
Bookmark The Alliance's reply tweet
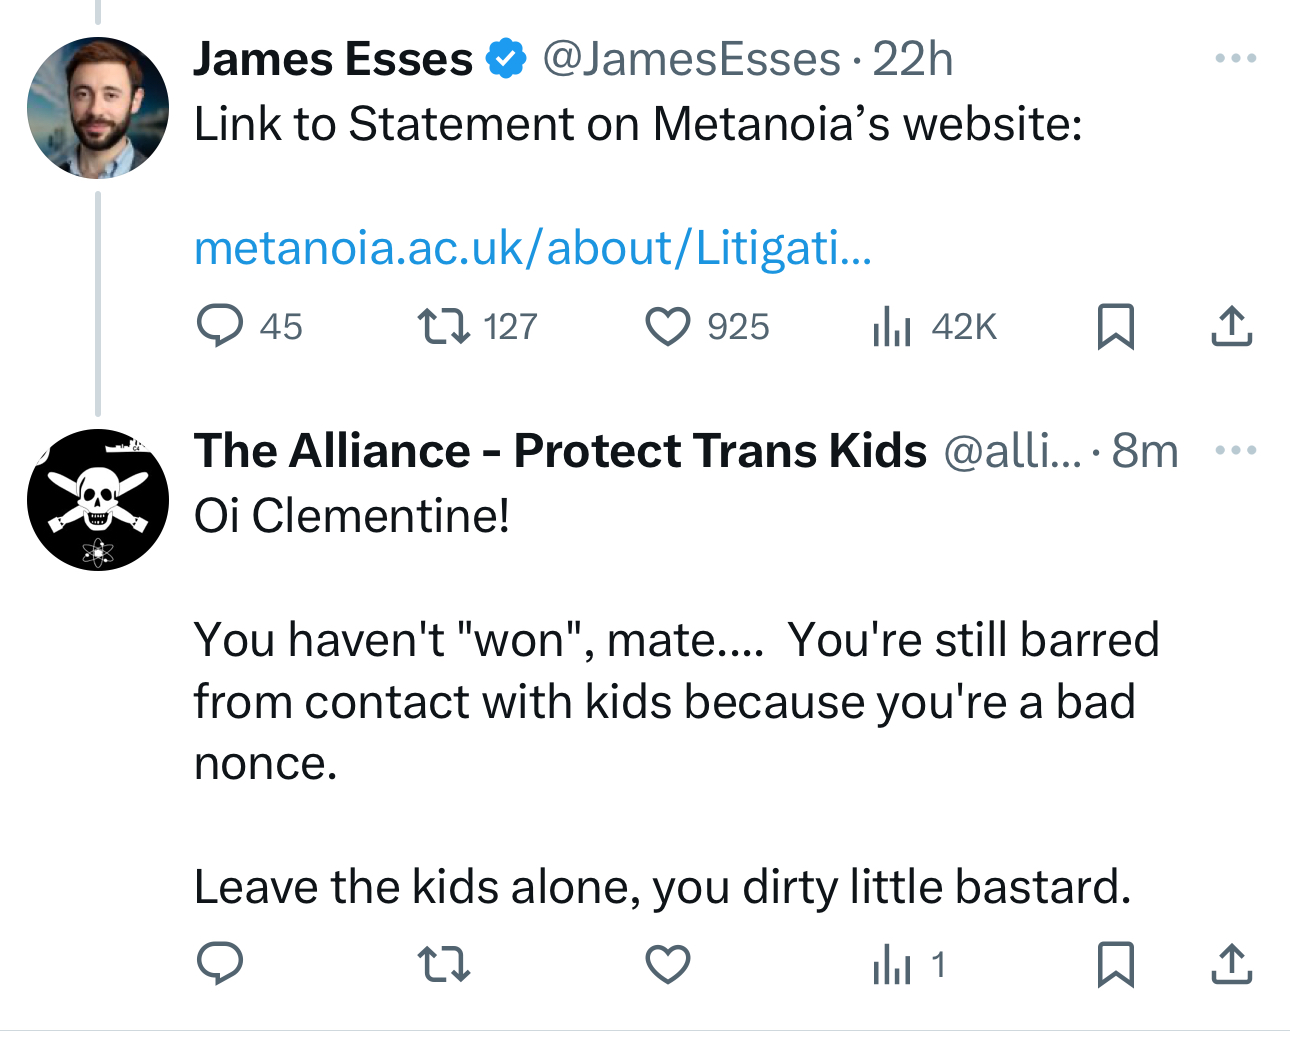point(1116,964)
